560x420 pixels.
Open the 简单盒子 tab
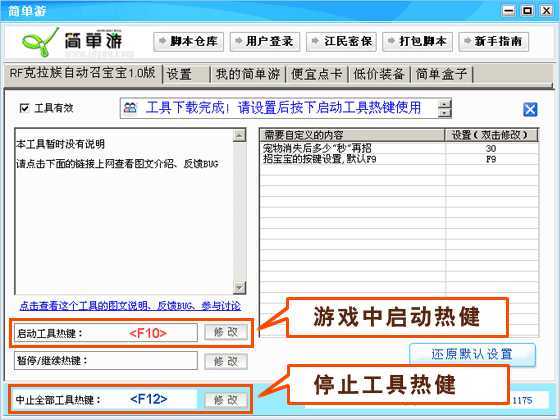(x=441, y=74)
